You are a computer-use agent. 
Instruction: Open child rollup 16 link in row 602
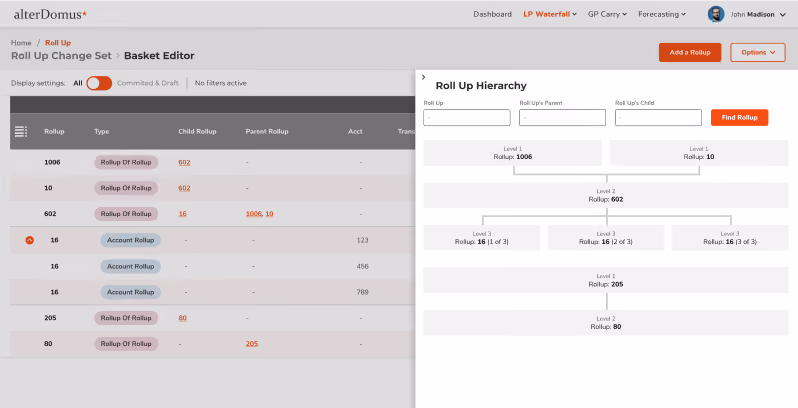tap(183, 214)
